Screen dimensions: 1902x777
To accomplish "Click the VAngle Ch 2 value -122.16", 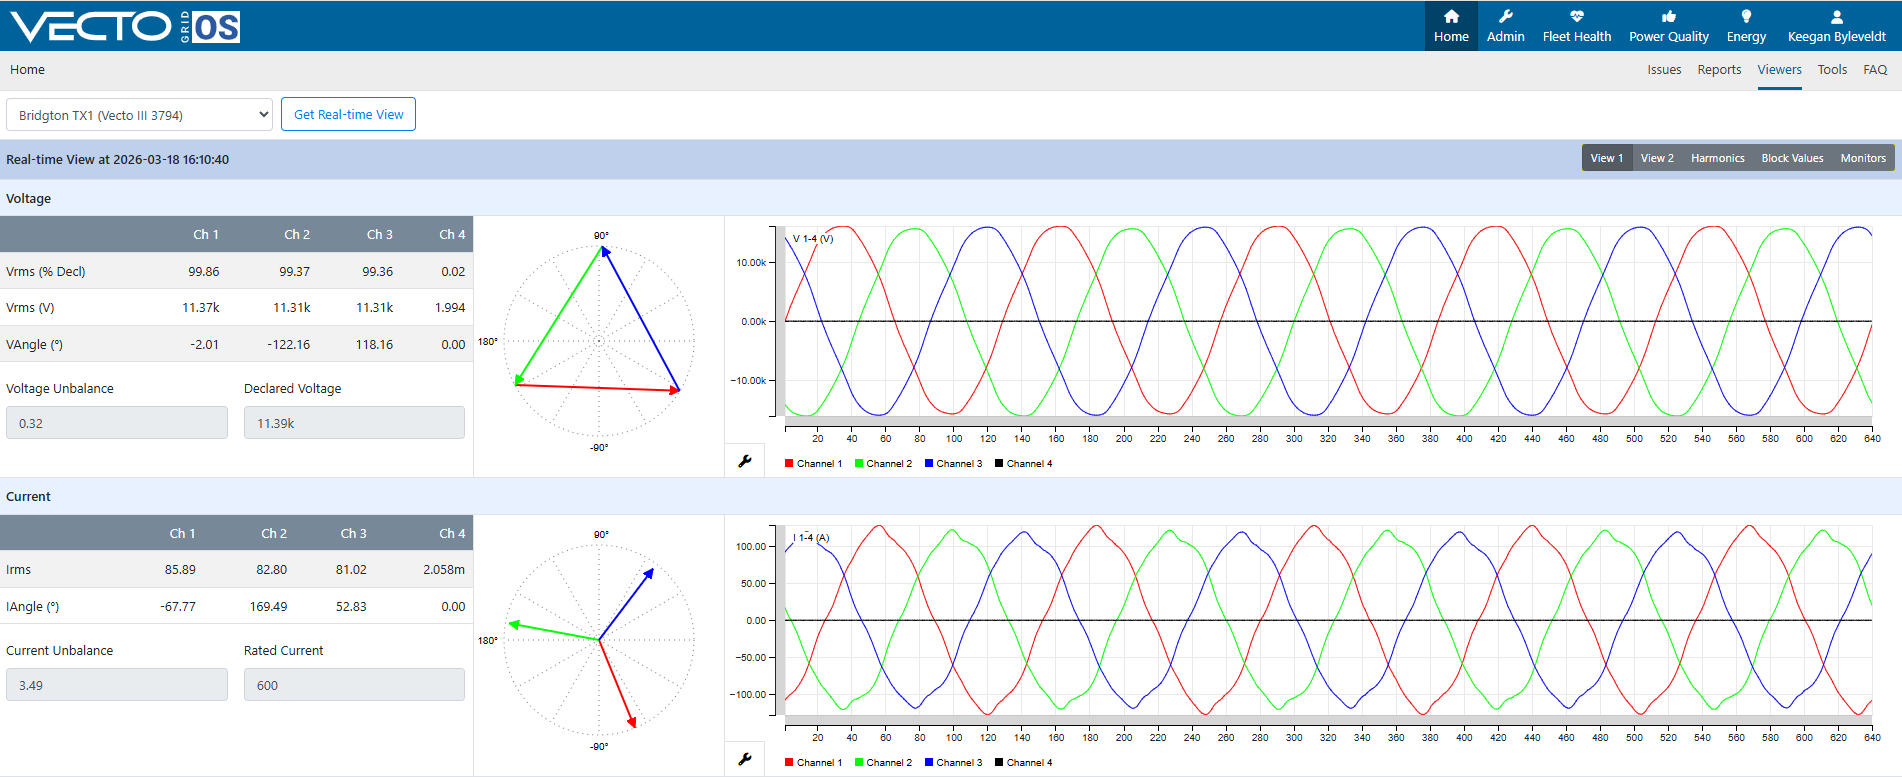I will (288, 345).
